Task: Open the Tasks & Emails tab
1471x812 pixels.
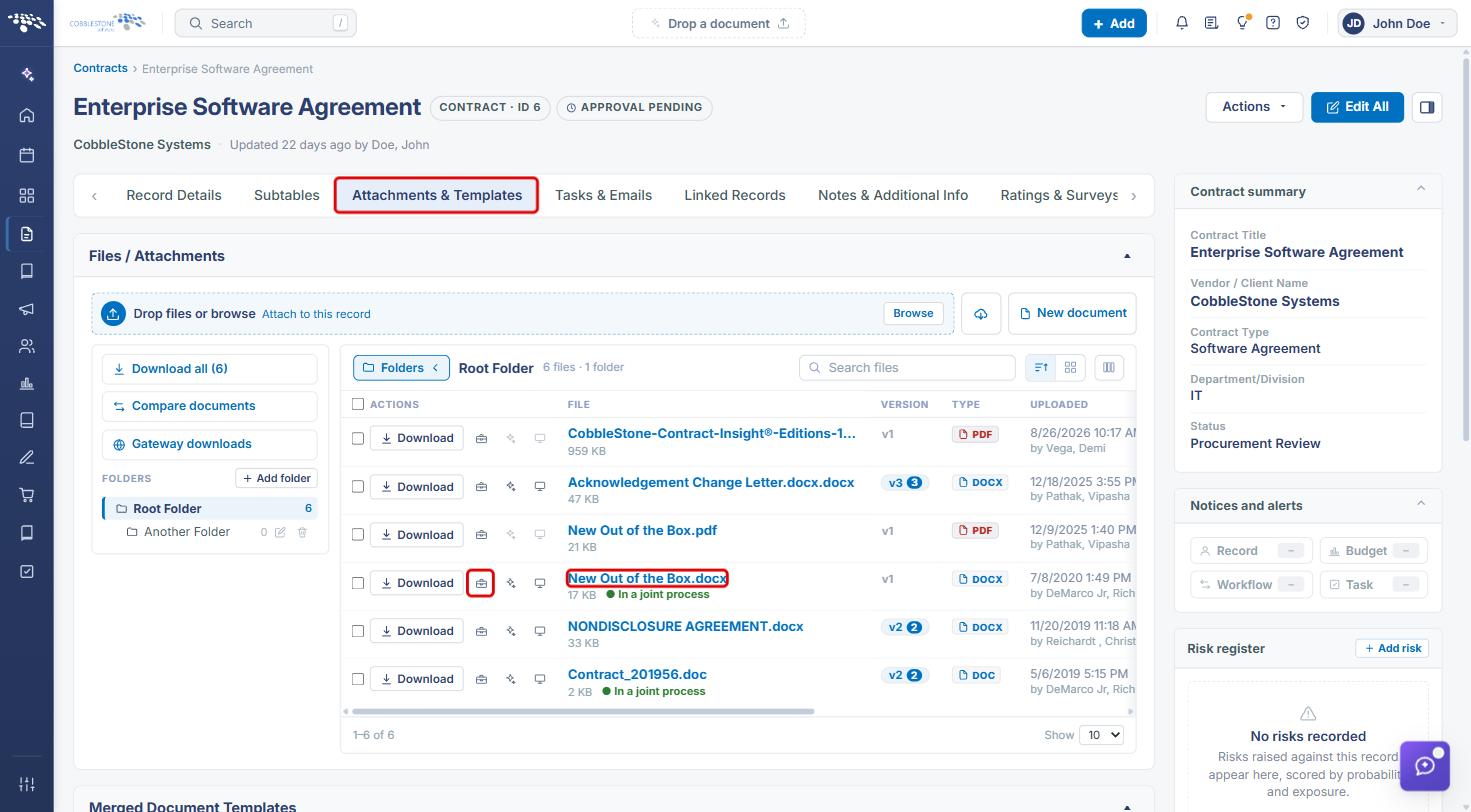Action: click(603, 195)
